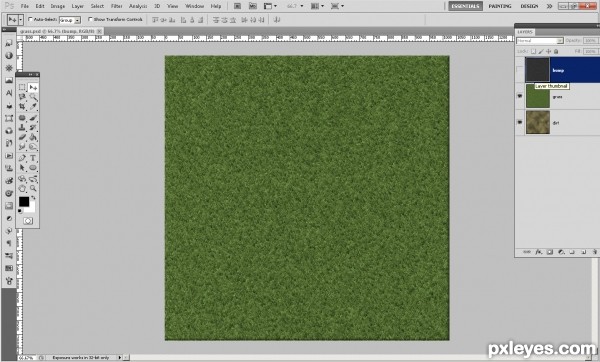Open the Analysis menu
This screenshot has height=362, width=600.
[138, 6]
